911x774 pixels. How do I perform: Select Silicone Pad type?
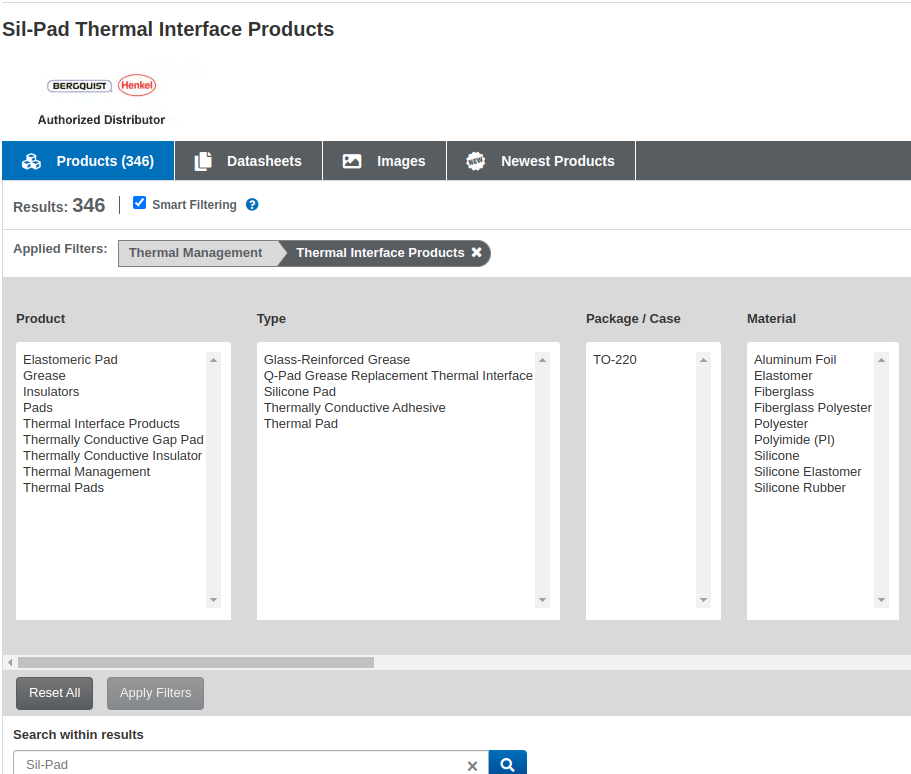(300, 392)
